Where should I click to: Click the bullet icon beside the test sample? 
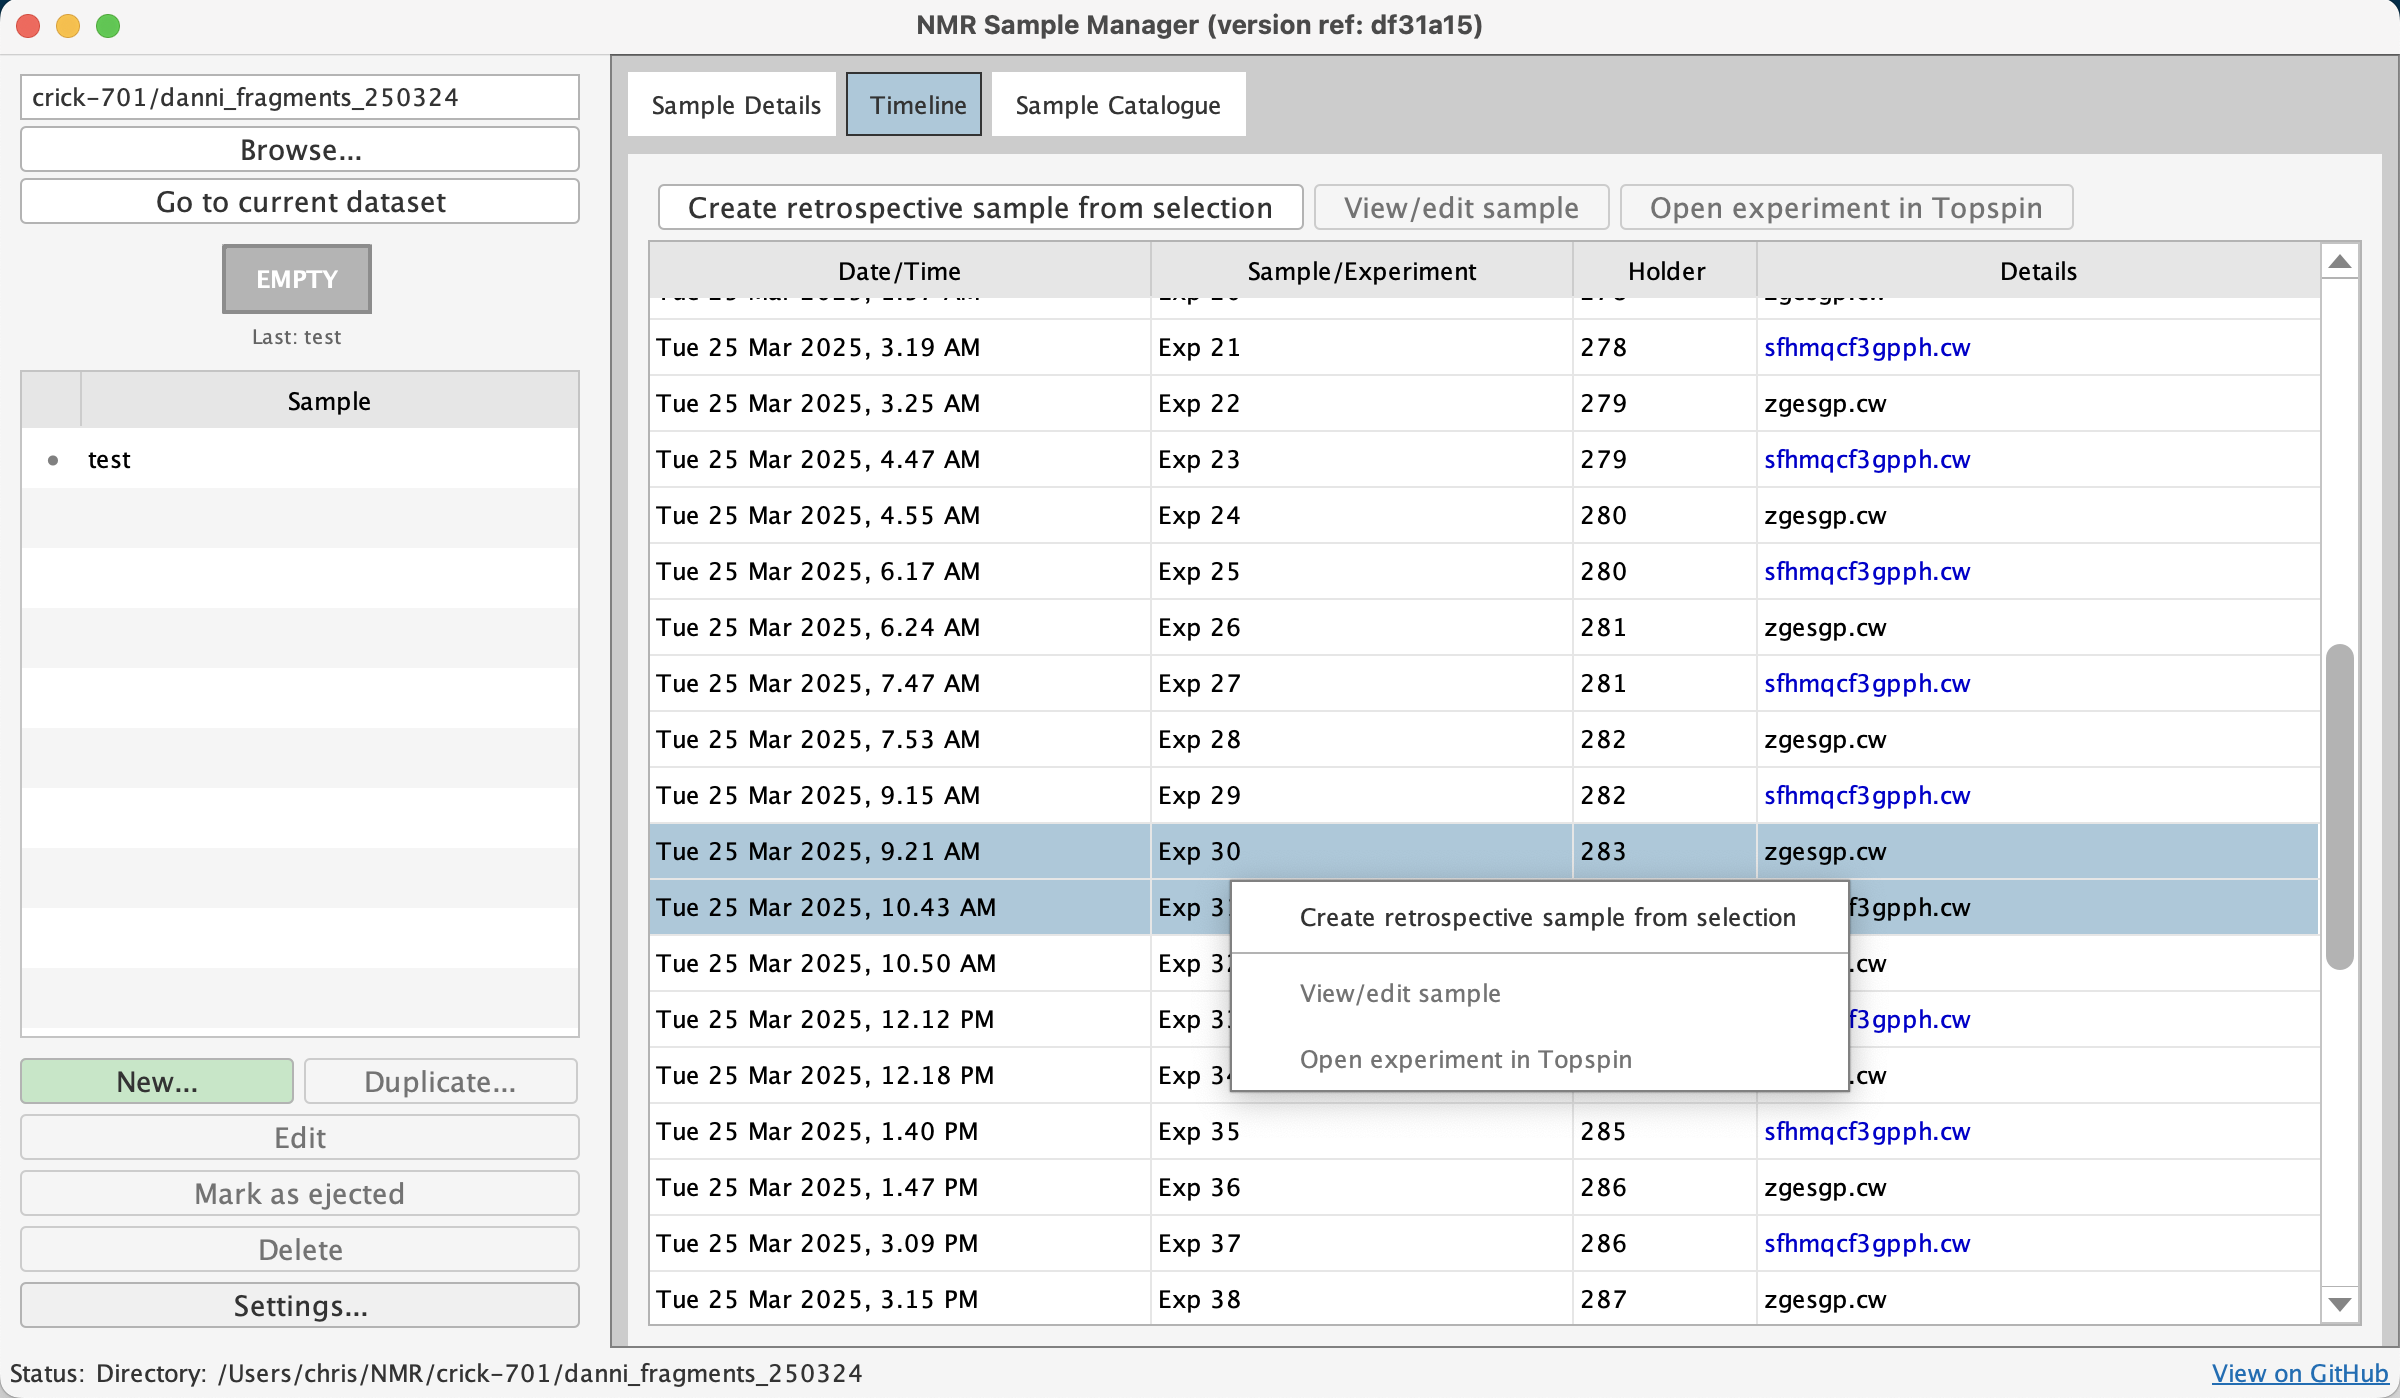pyautogui.click(x=53, y=460)
